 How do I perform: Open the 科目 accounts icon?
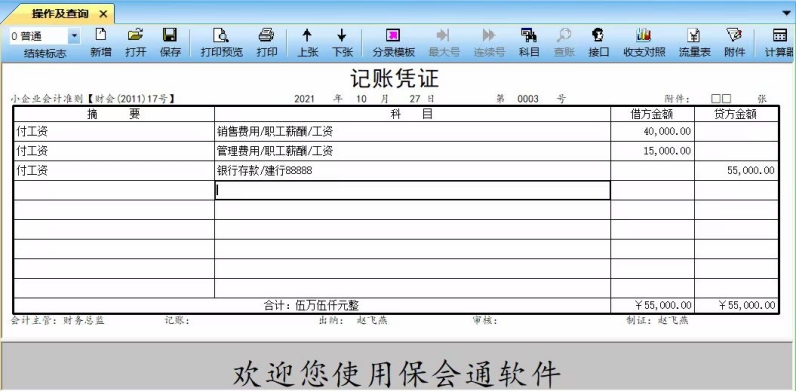coord(529,42)
